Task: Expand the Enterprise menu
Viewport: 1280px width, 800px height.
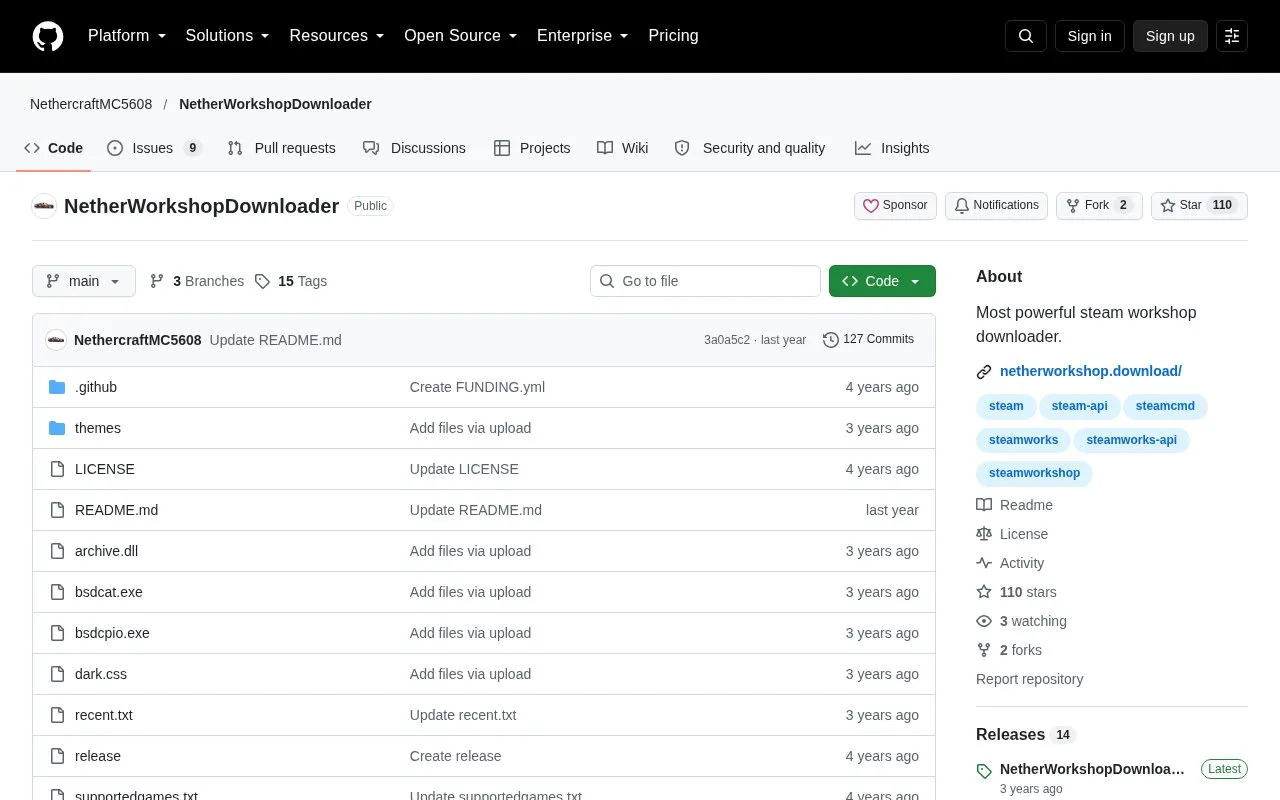Action: click(583, 36)
